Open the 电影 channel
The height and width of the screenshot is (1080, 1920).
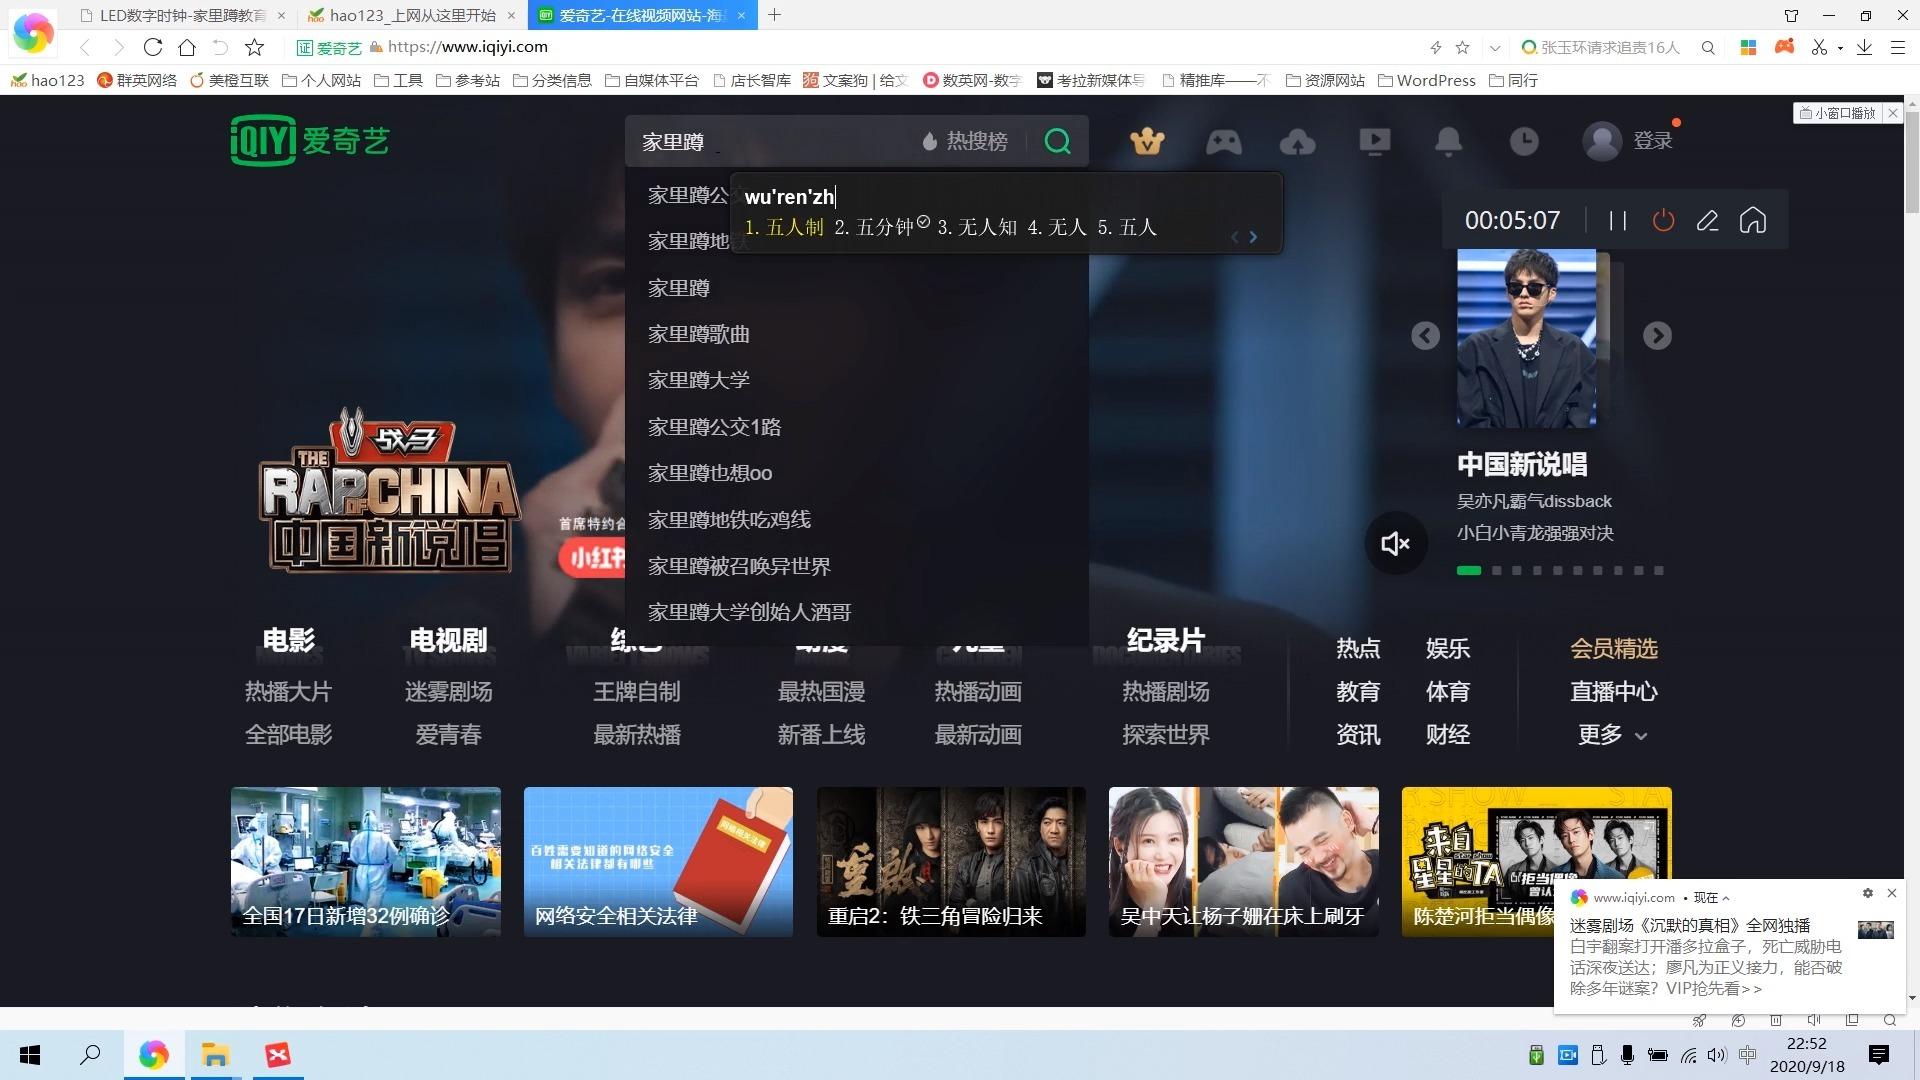(x=288, y=640)
